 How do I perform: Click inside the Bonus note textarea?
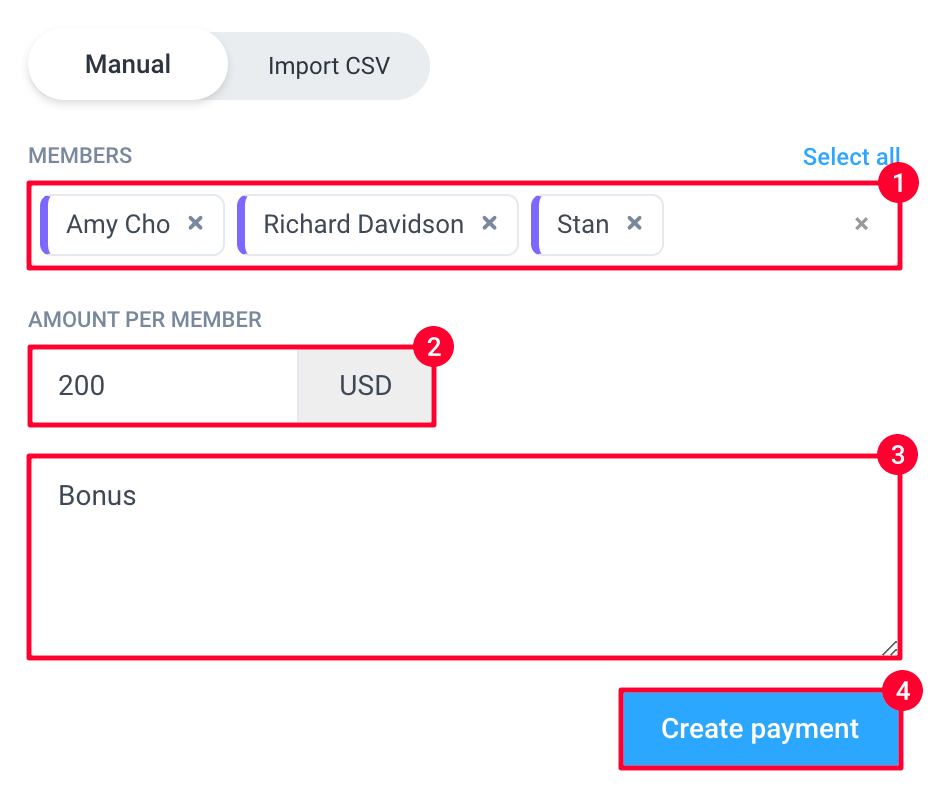[x=464, y=558]
